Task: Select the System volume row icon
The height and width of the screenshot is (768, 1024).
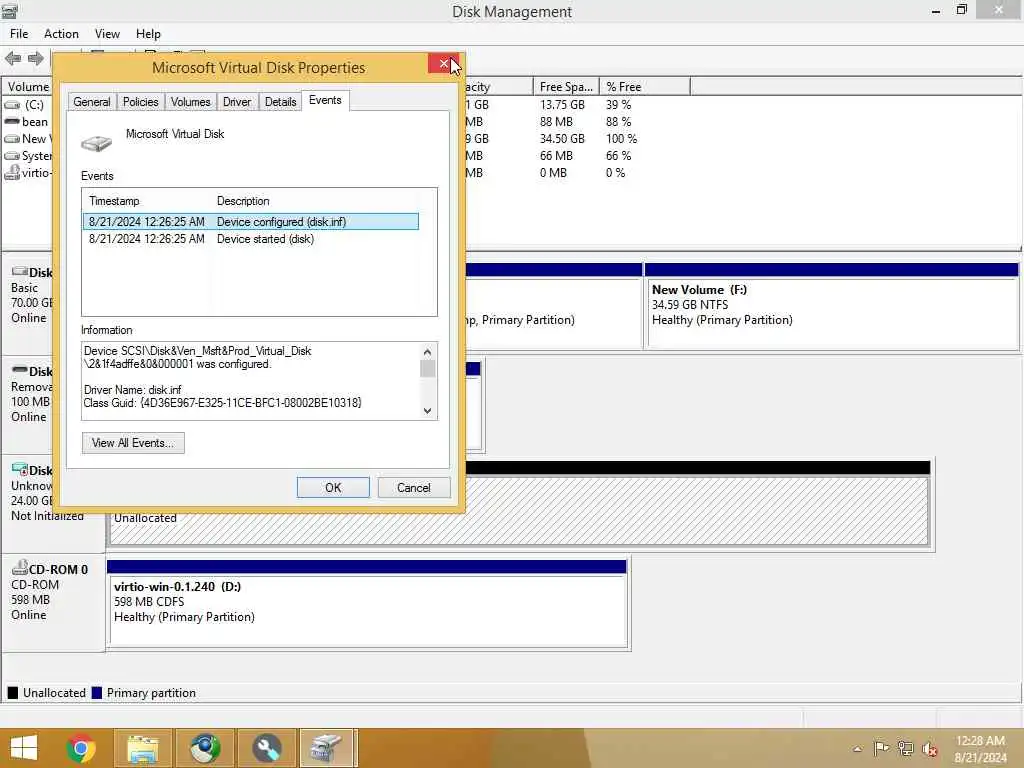Action: coord(12,155)
